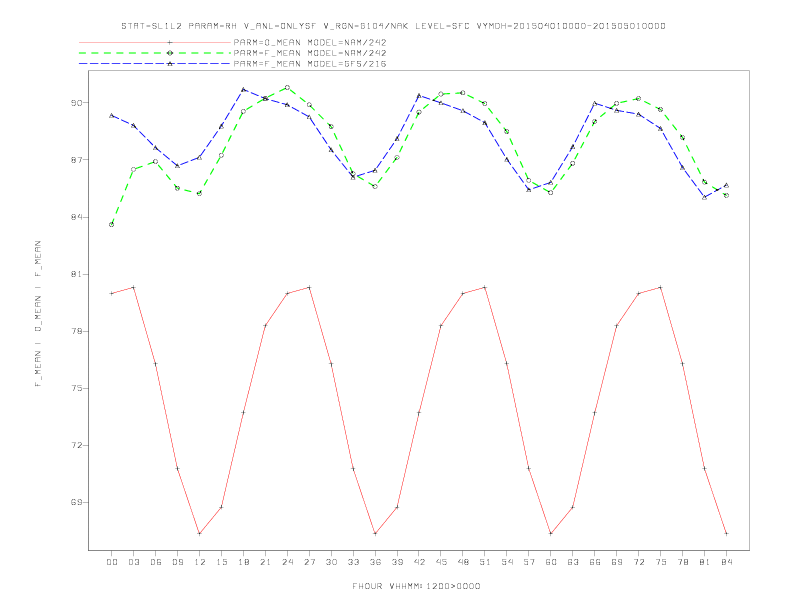Viewport: 792px width, 612px height.
Task: Click x-axis forecast hour label 54
Action: coord(507,562)
